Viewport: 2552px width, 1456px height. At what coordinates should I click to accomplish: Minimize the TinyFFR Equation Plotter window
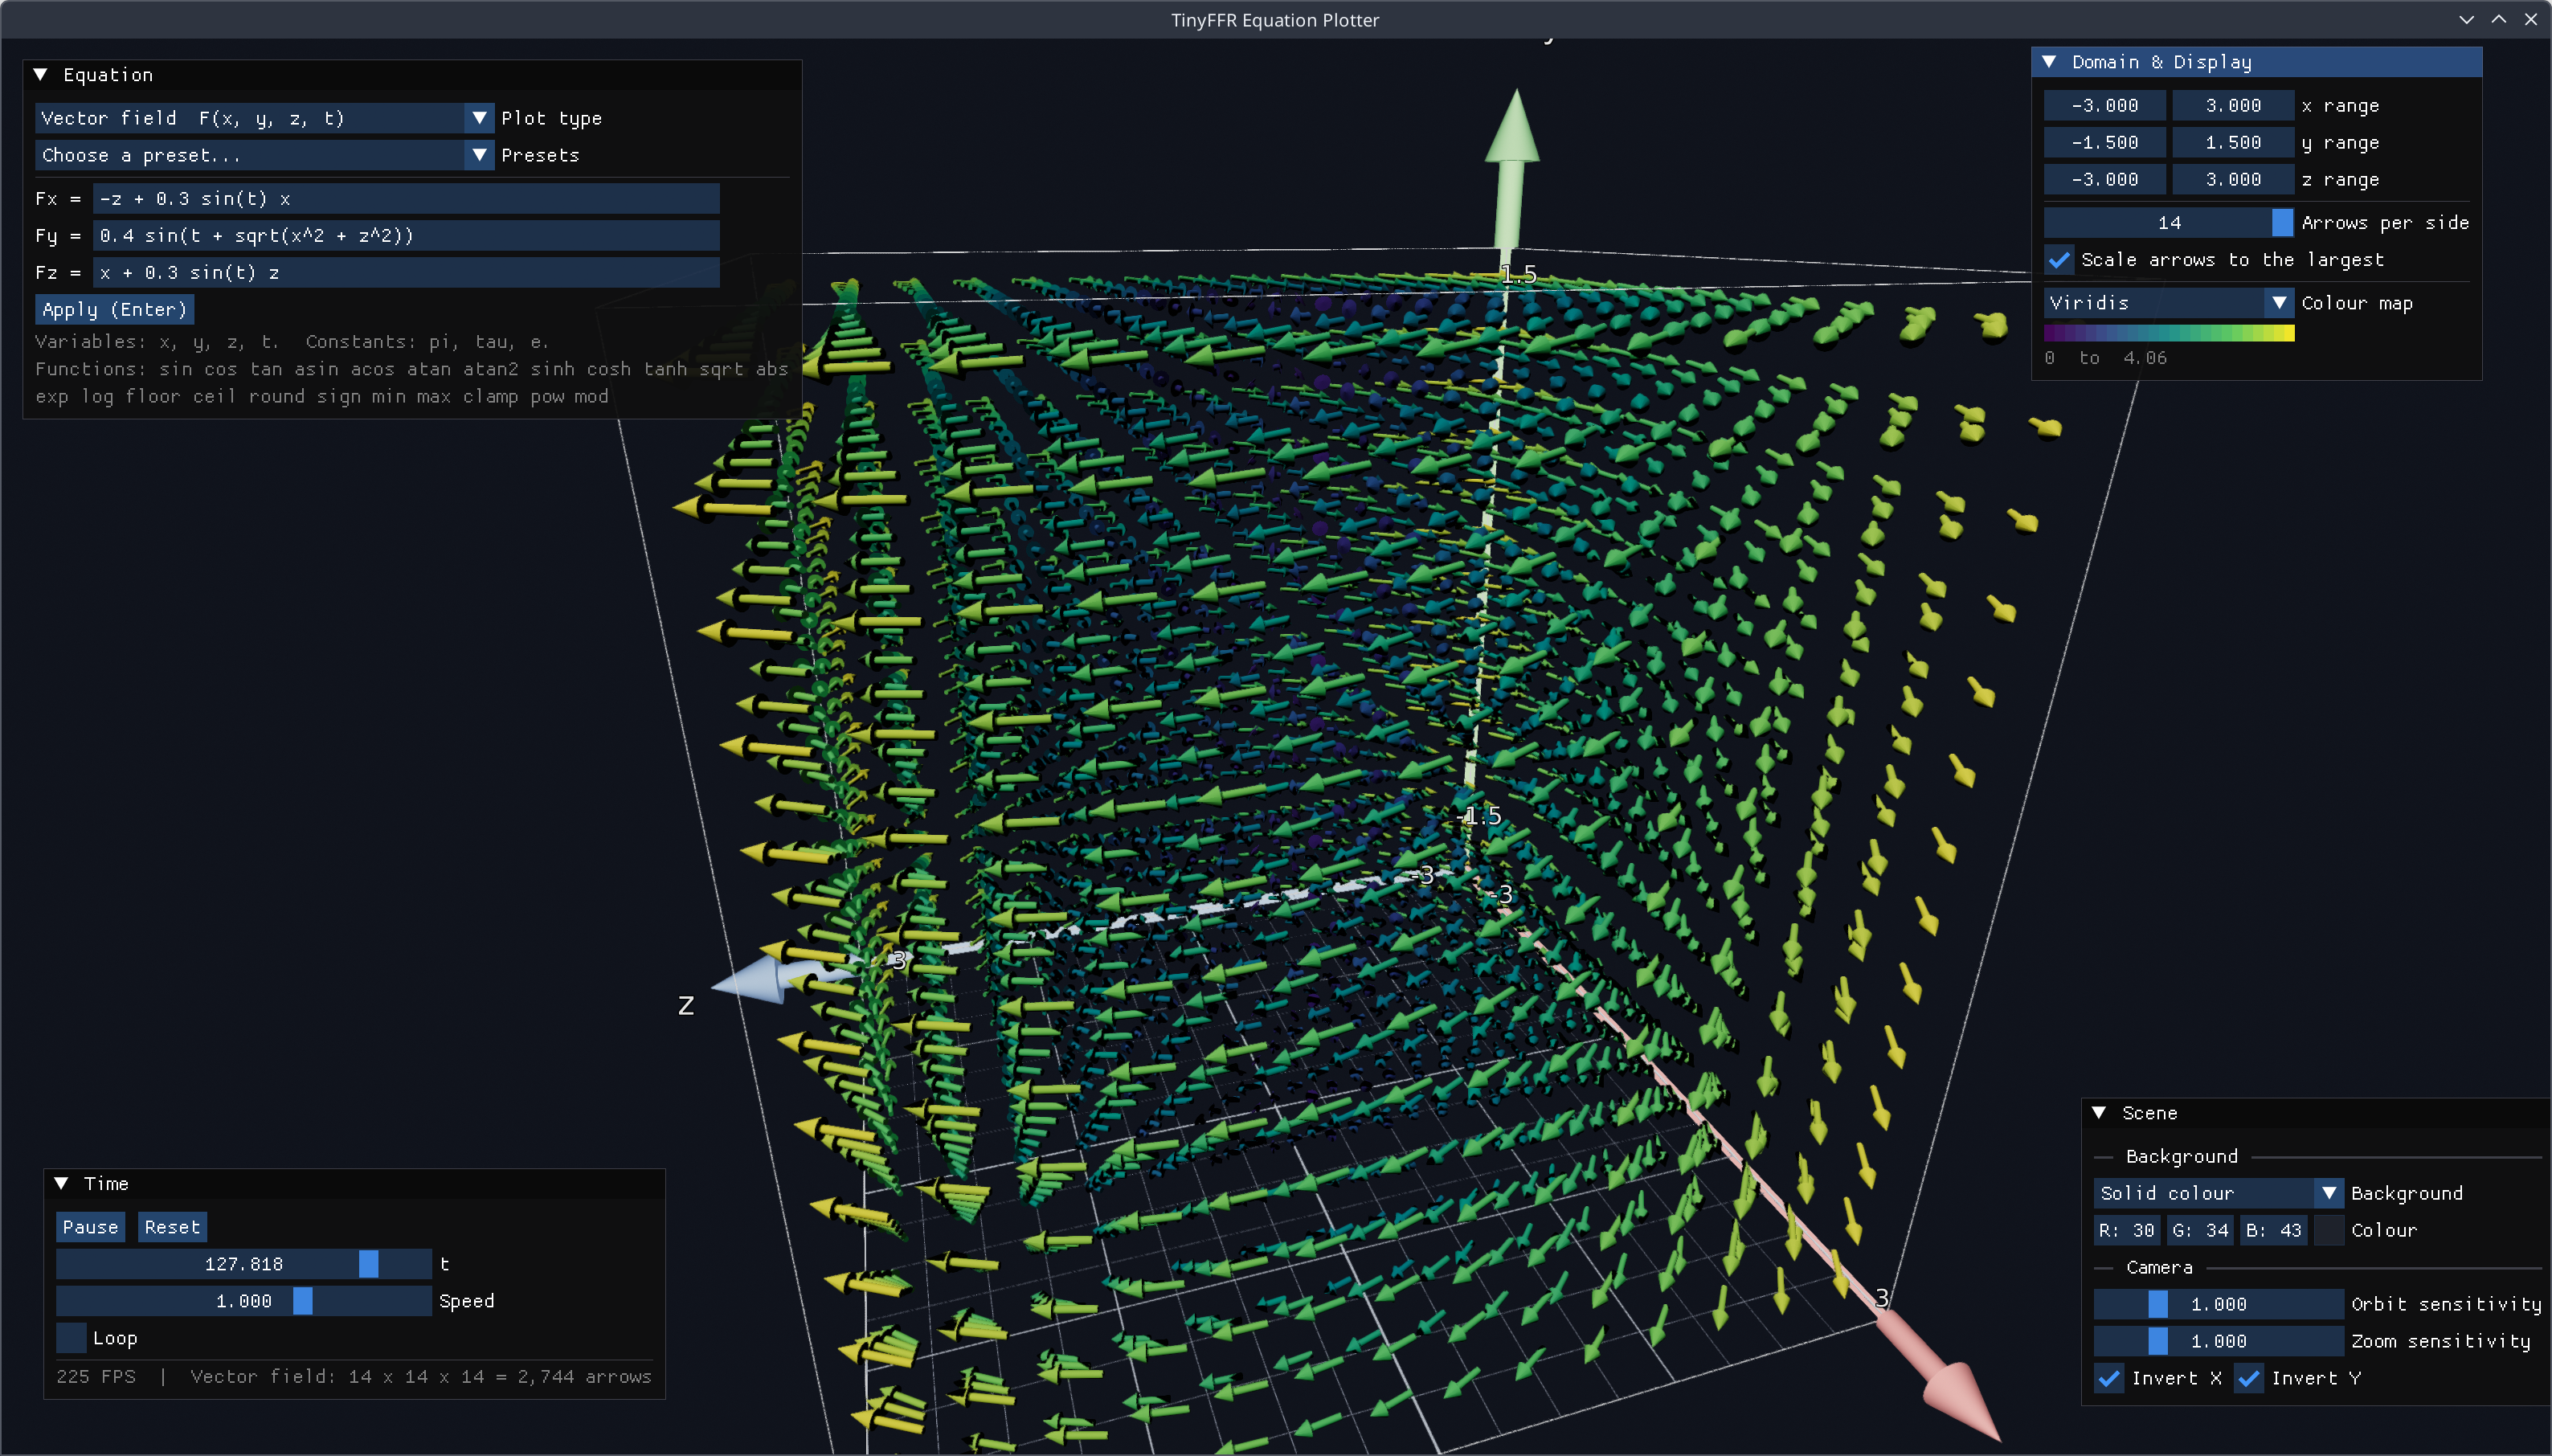tap(2466, 19)
